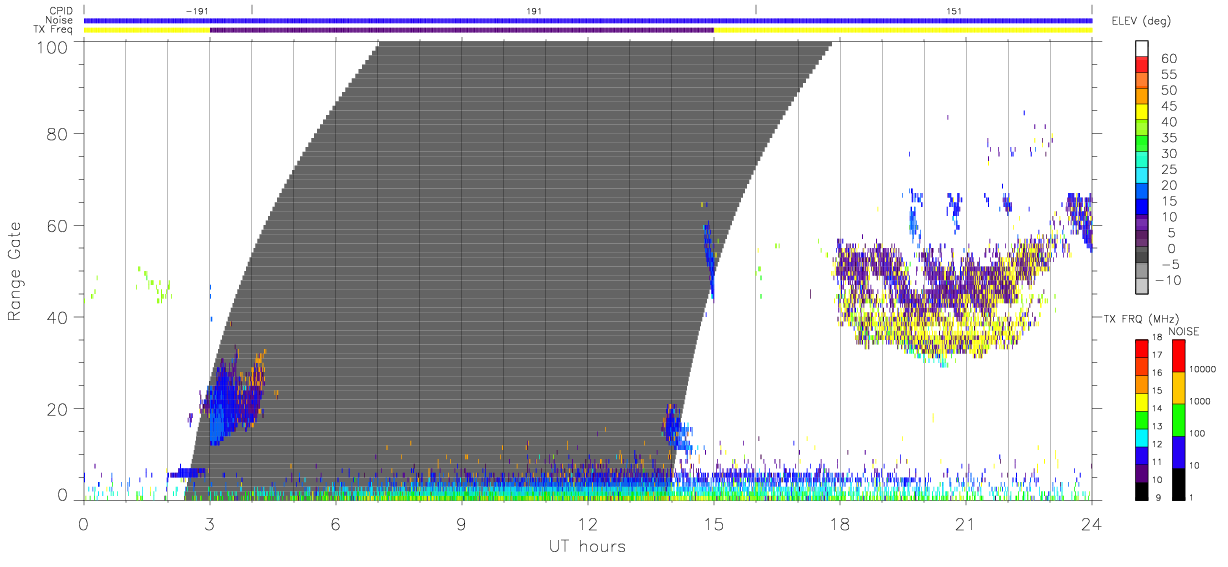This screenshot has width=1228, height=567.
Task: Pick the blue 10–15 elevation swatch
Action: (x=1142, y=209)
